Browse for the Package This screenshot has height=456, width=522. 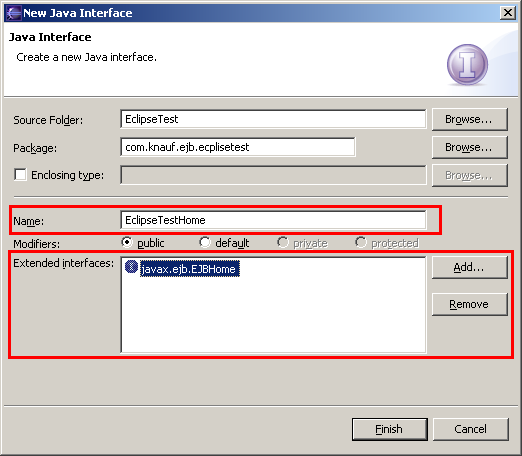coord(470,147)
